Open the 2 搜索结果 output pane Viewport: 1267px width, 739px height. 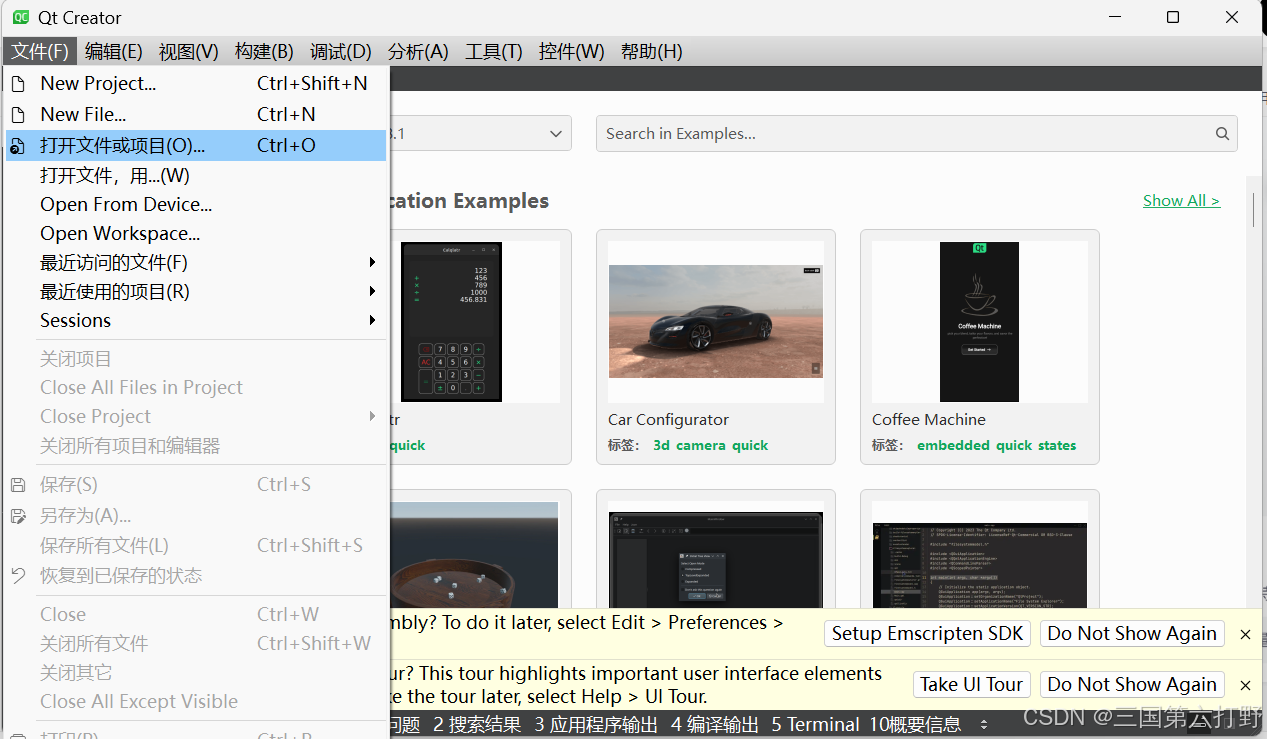coord(477,725)
